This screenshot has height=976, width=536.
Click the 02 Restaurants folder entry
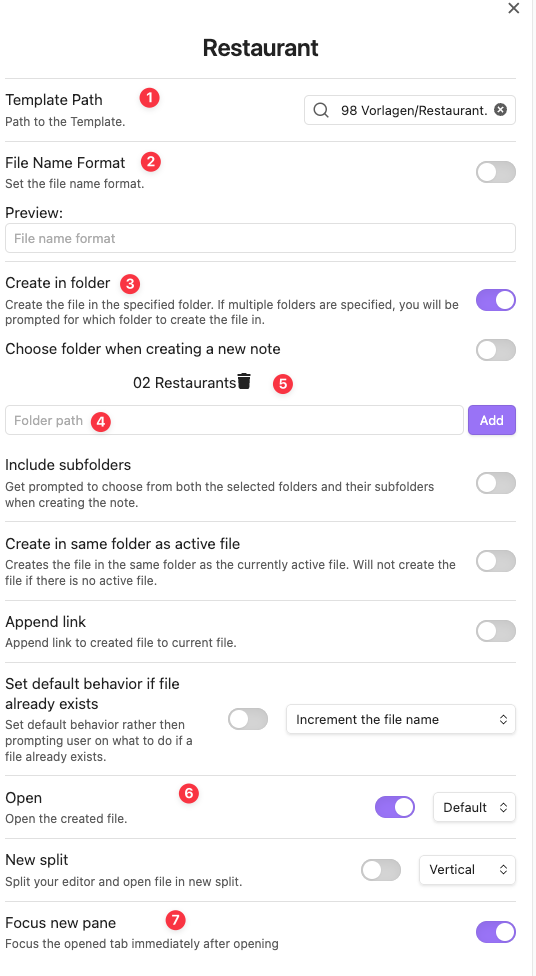[x=184, y=383]
